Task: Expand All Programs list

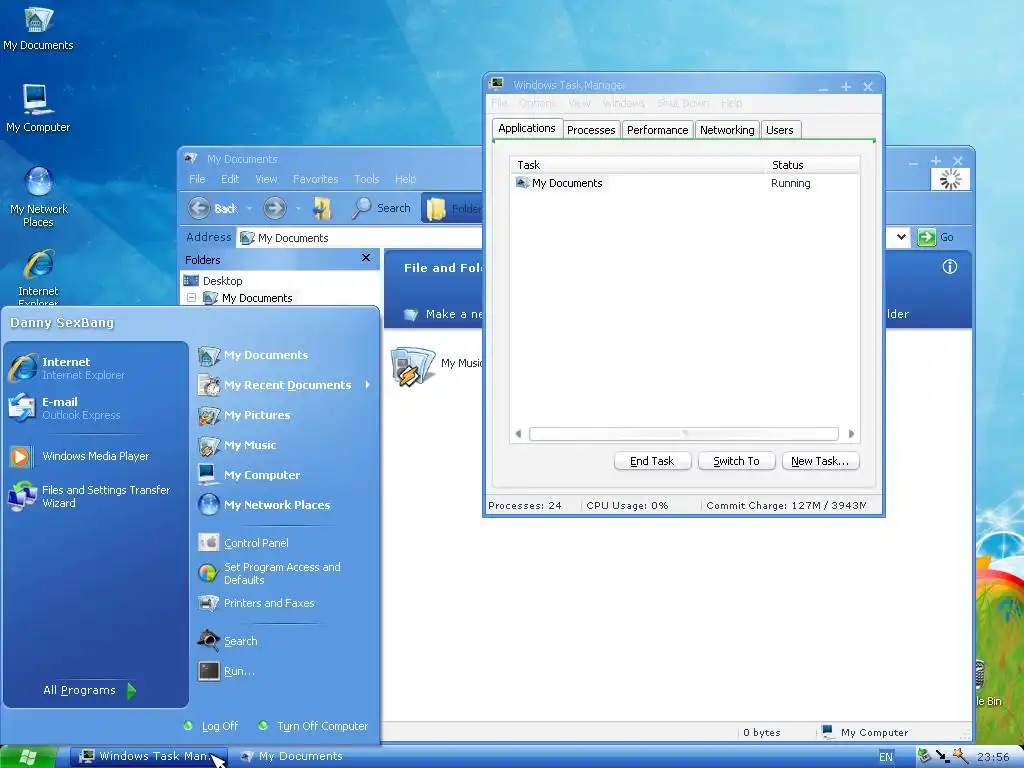Action: [90, 690]
